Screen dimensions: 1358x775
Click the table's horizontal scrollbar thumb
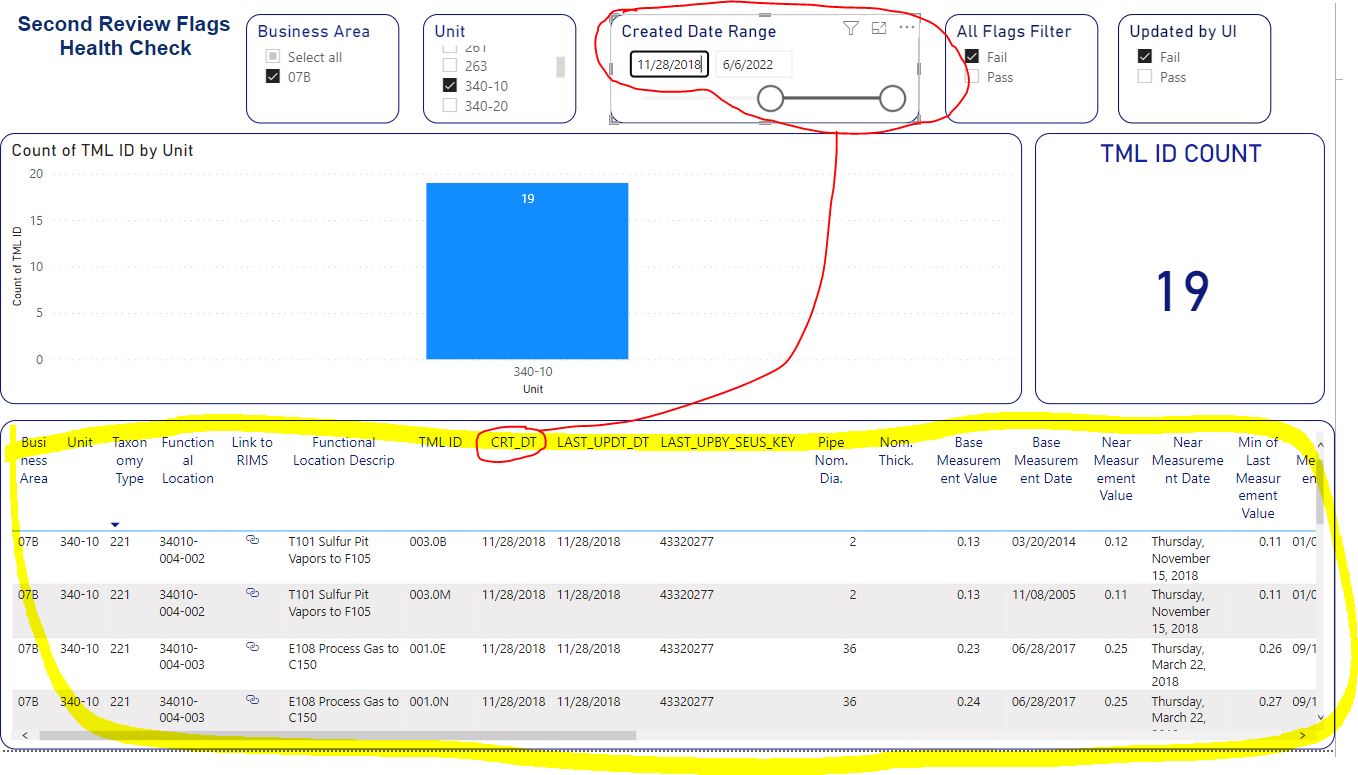pyautogui.click(x=337, y=736)
